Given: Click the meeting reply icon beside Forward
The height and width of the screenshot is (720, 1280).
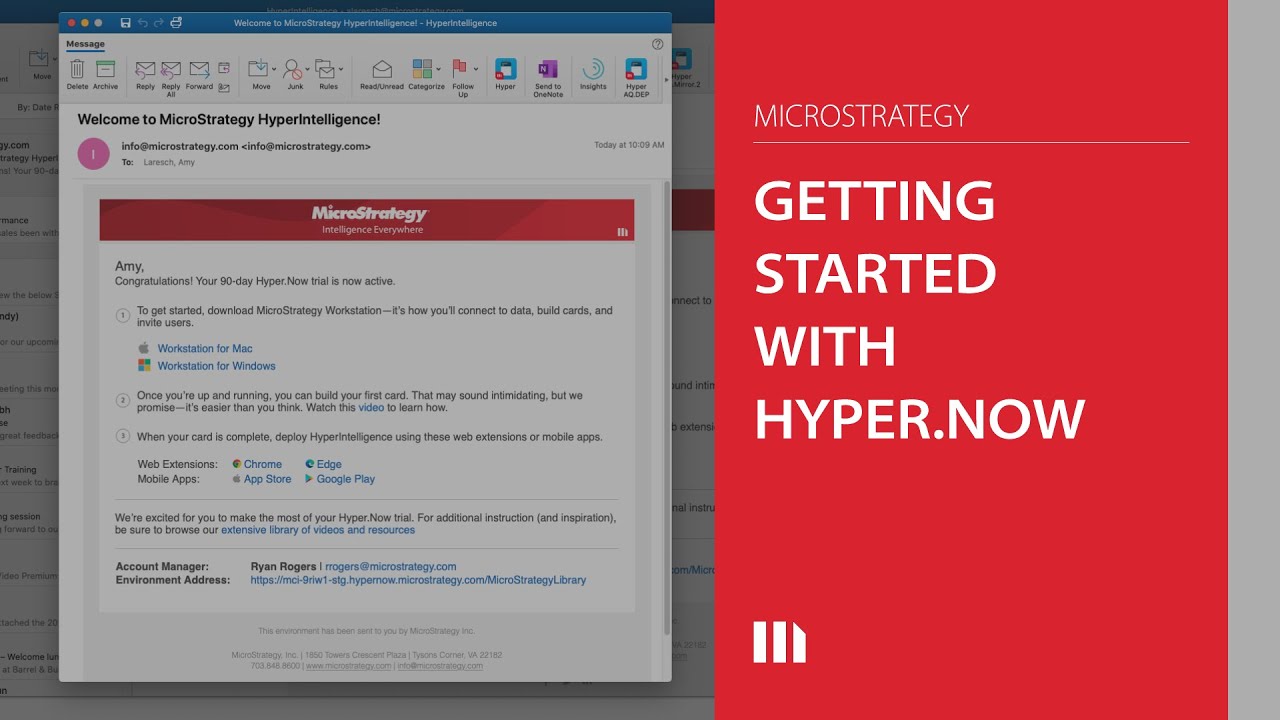Looking at the screenshot, I should click(x=224, y=68).
